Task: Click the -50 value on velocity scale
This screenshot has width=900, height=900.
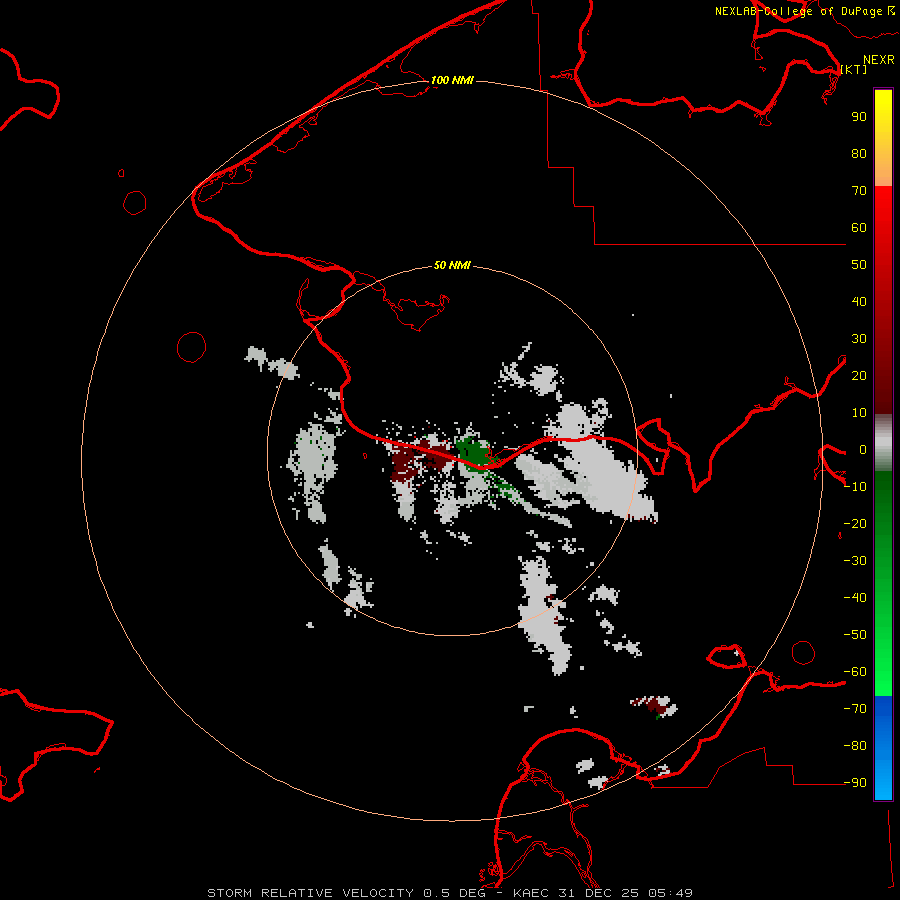Action: (x=855, y=635)
